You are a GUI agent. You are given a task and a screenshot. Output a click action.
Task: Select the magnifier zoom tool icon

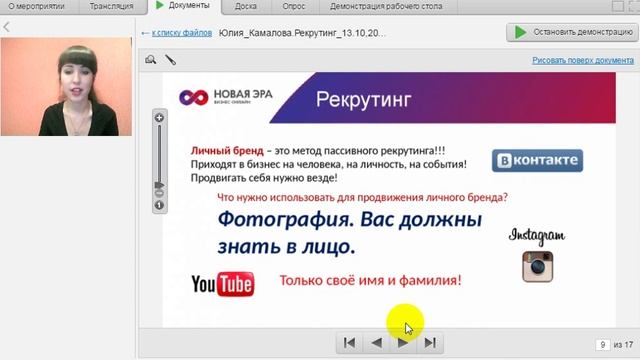[x=150, y=60]
